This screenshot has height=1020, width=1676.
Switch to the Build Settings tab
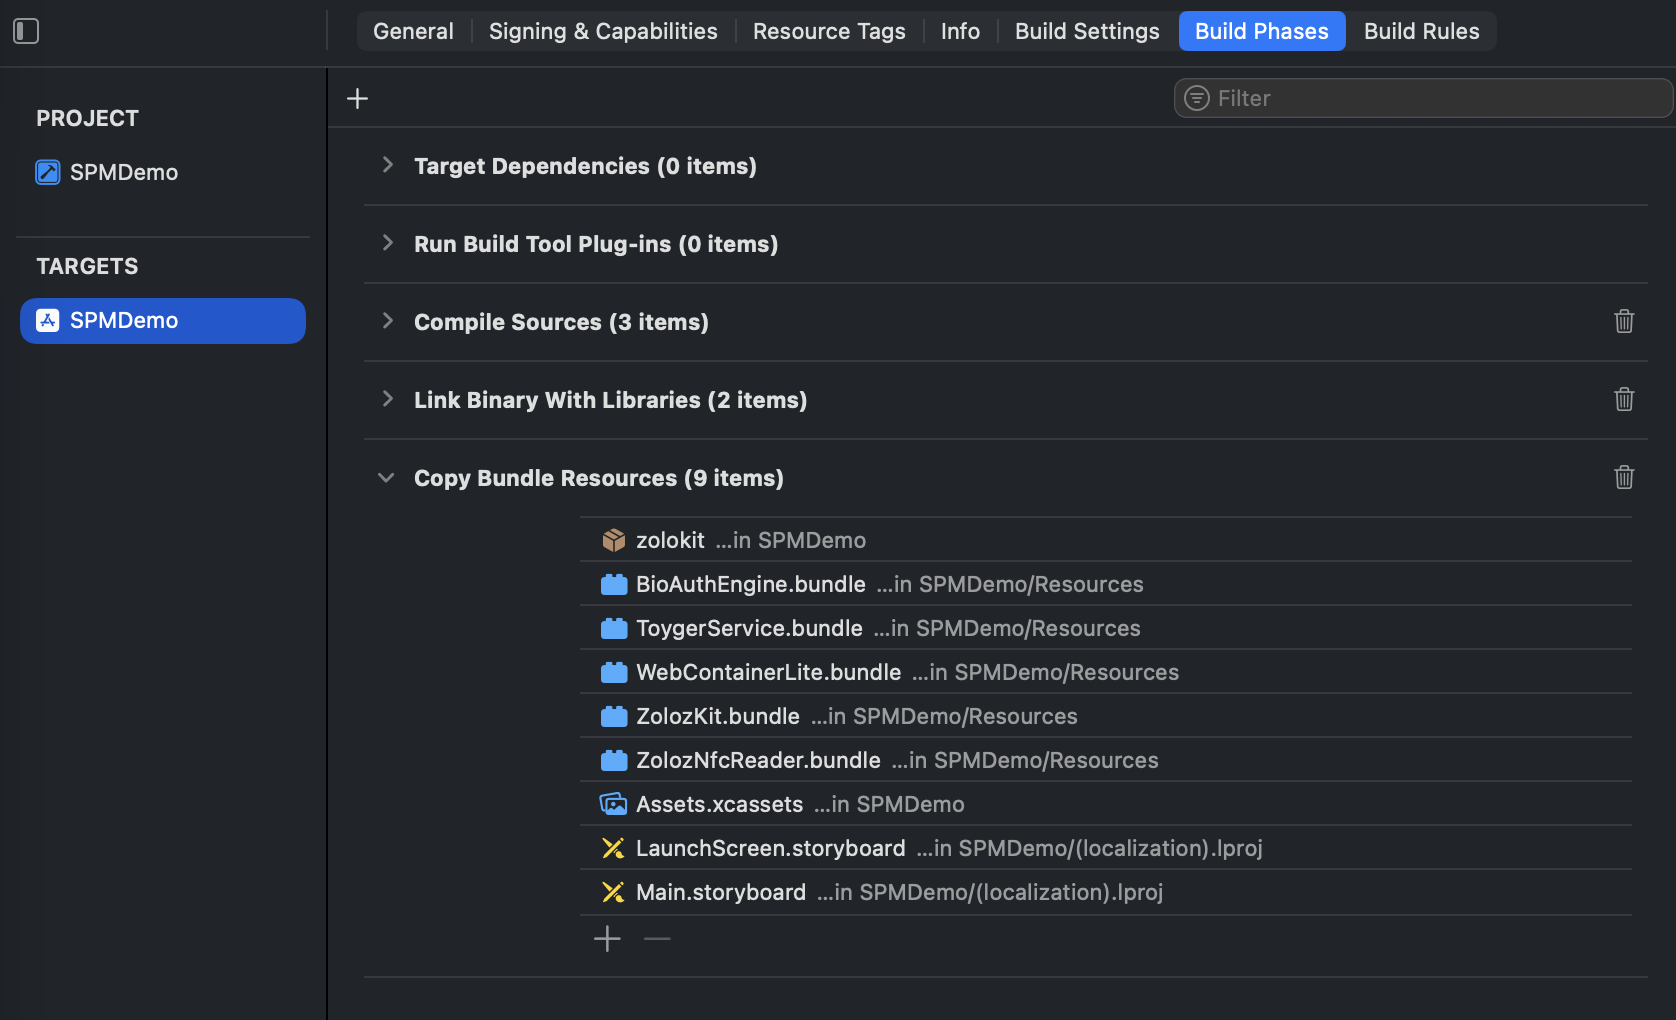coord(1087,31)
